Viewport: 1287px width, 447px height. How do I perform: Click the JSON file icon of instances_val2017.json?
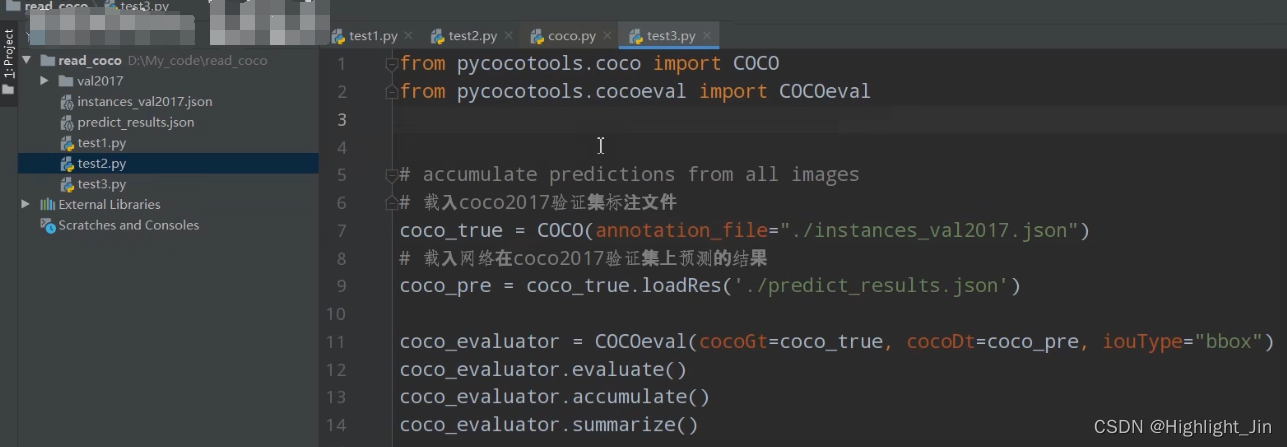click(x=67, y=102)
